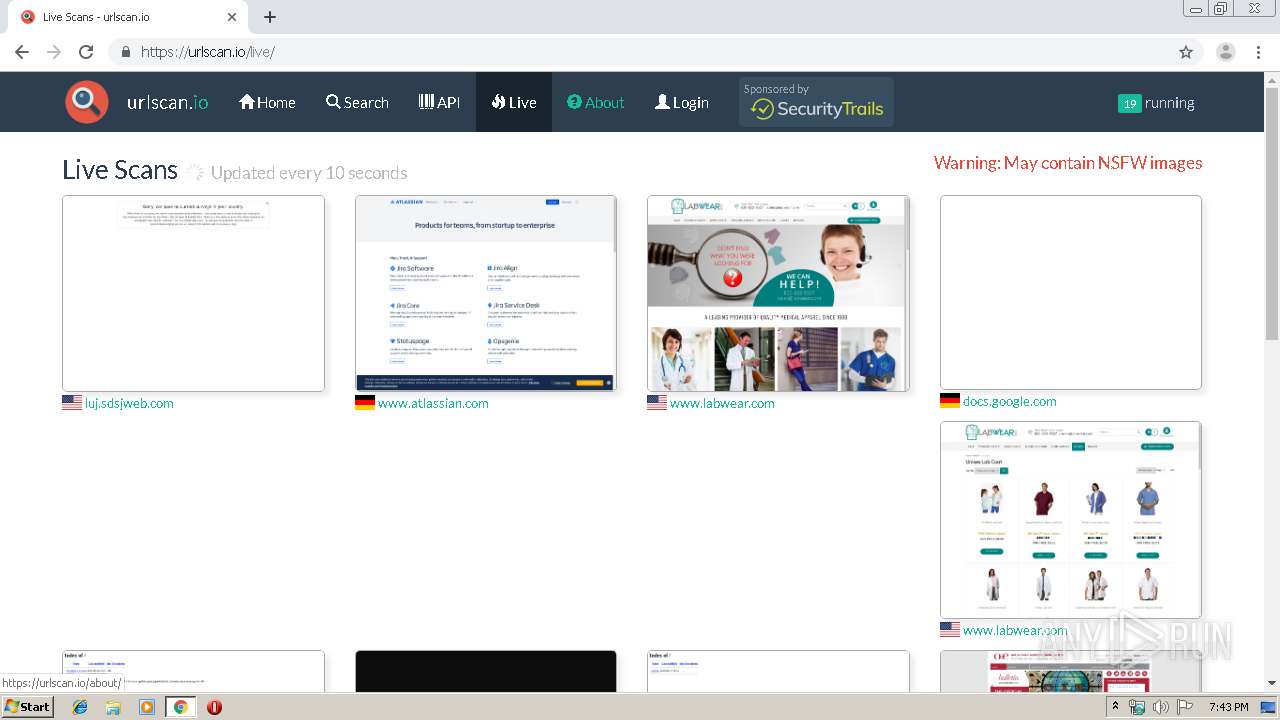Viewport: 1280px width, 720px height.
Task: Click the US flag beside luj.sdsjweb.com
Action: [72, 403]
